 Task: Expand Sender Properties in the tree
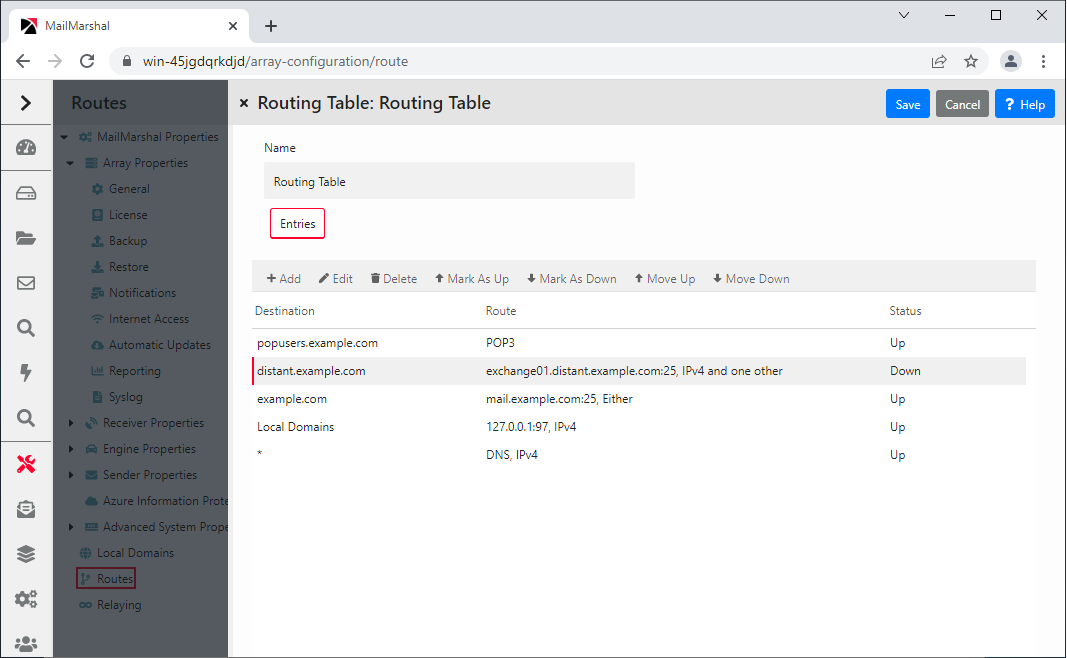click(70, 474)
